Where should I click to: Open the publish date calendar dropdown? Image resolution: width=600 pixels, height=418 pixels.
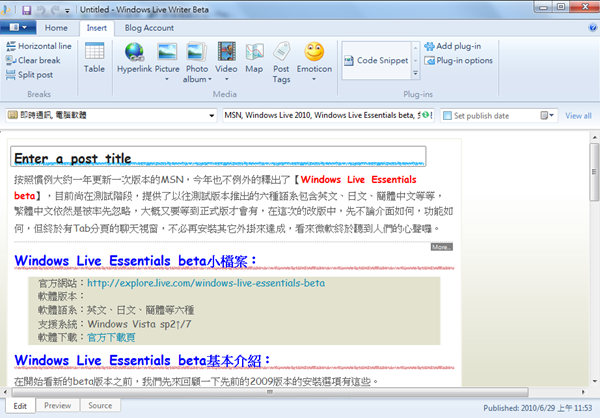555,116
